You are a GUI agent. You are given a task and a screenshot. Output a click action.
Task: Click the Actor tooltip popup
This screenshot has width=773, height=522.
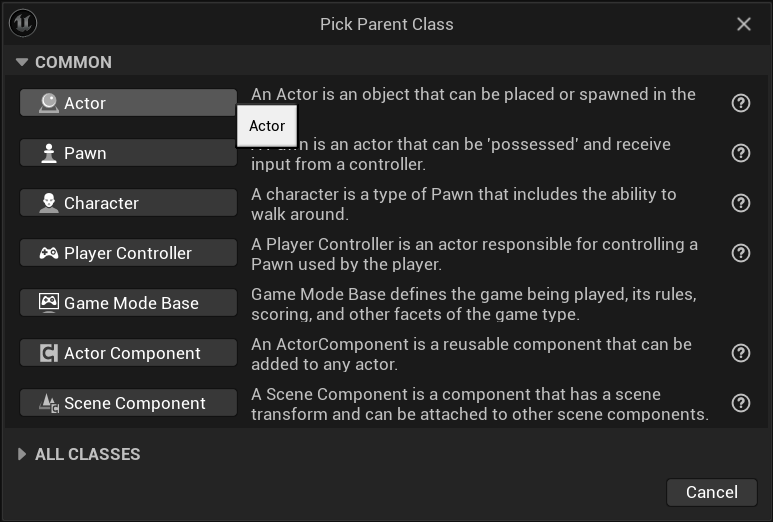click(267, 126)
